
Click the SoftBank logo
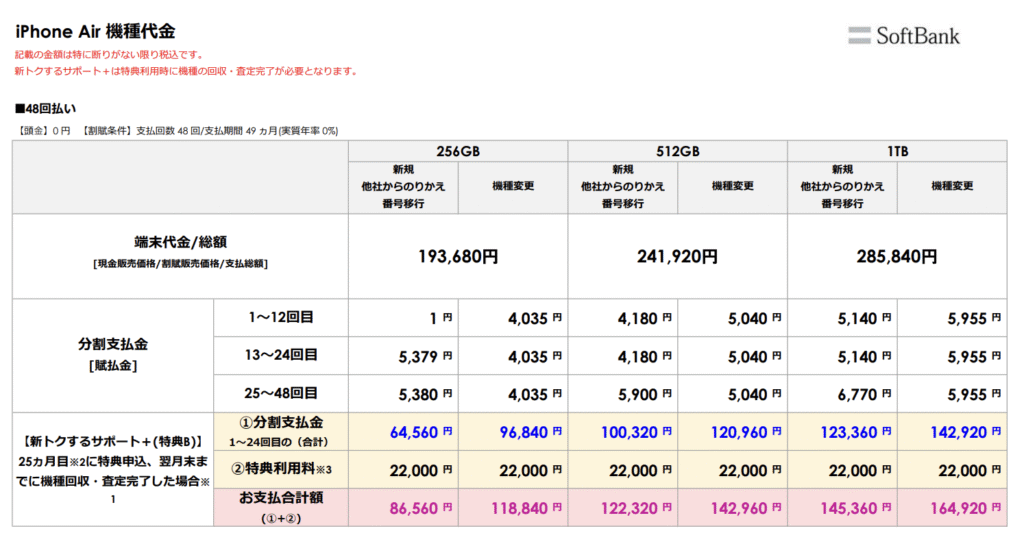(x=904, y=36)
